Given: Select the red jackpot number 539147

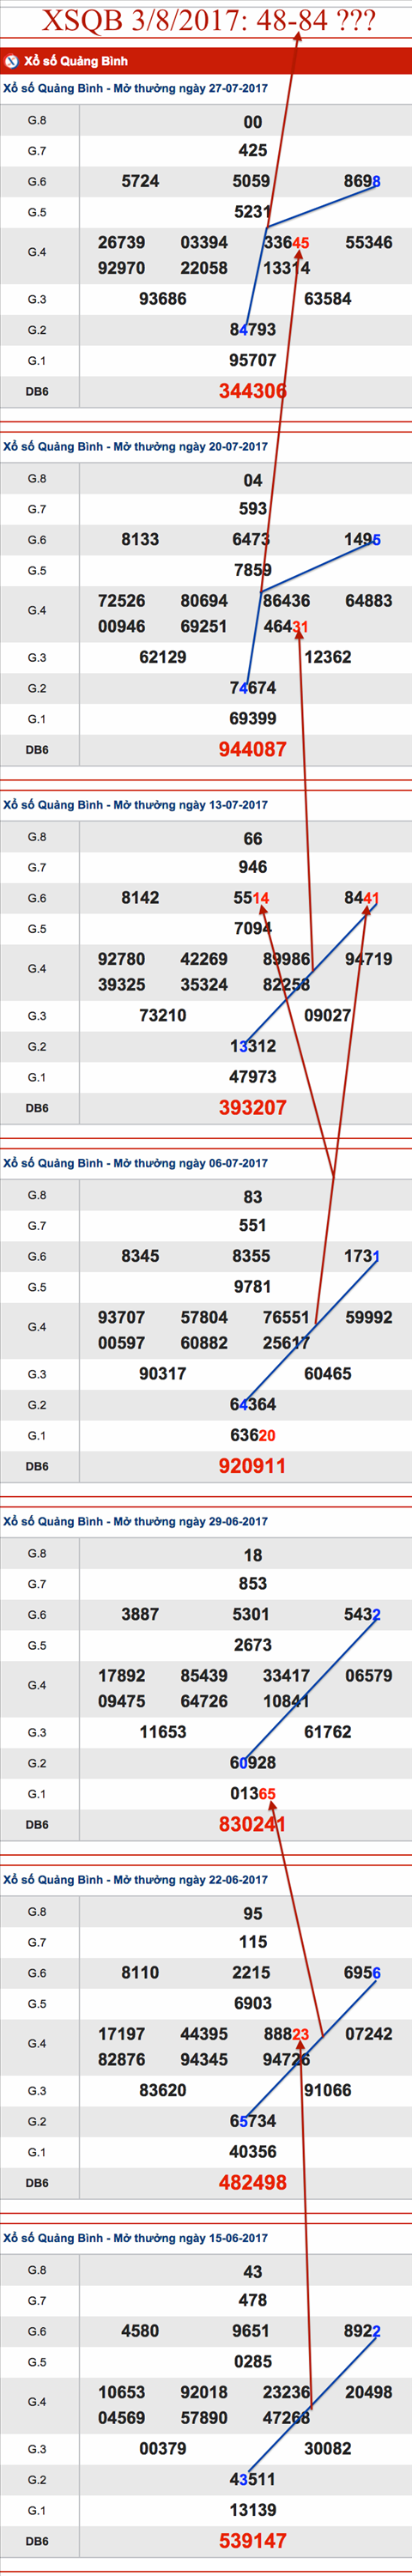Looking at the screenshot, I should tap(253, 2540).
